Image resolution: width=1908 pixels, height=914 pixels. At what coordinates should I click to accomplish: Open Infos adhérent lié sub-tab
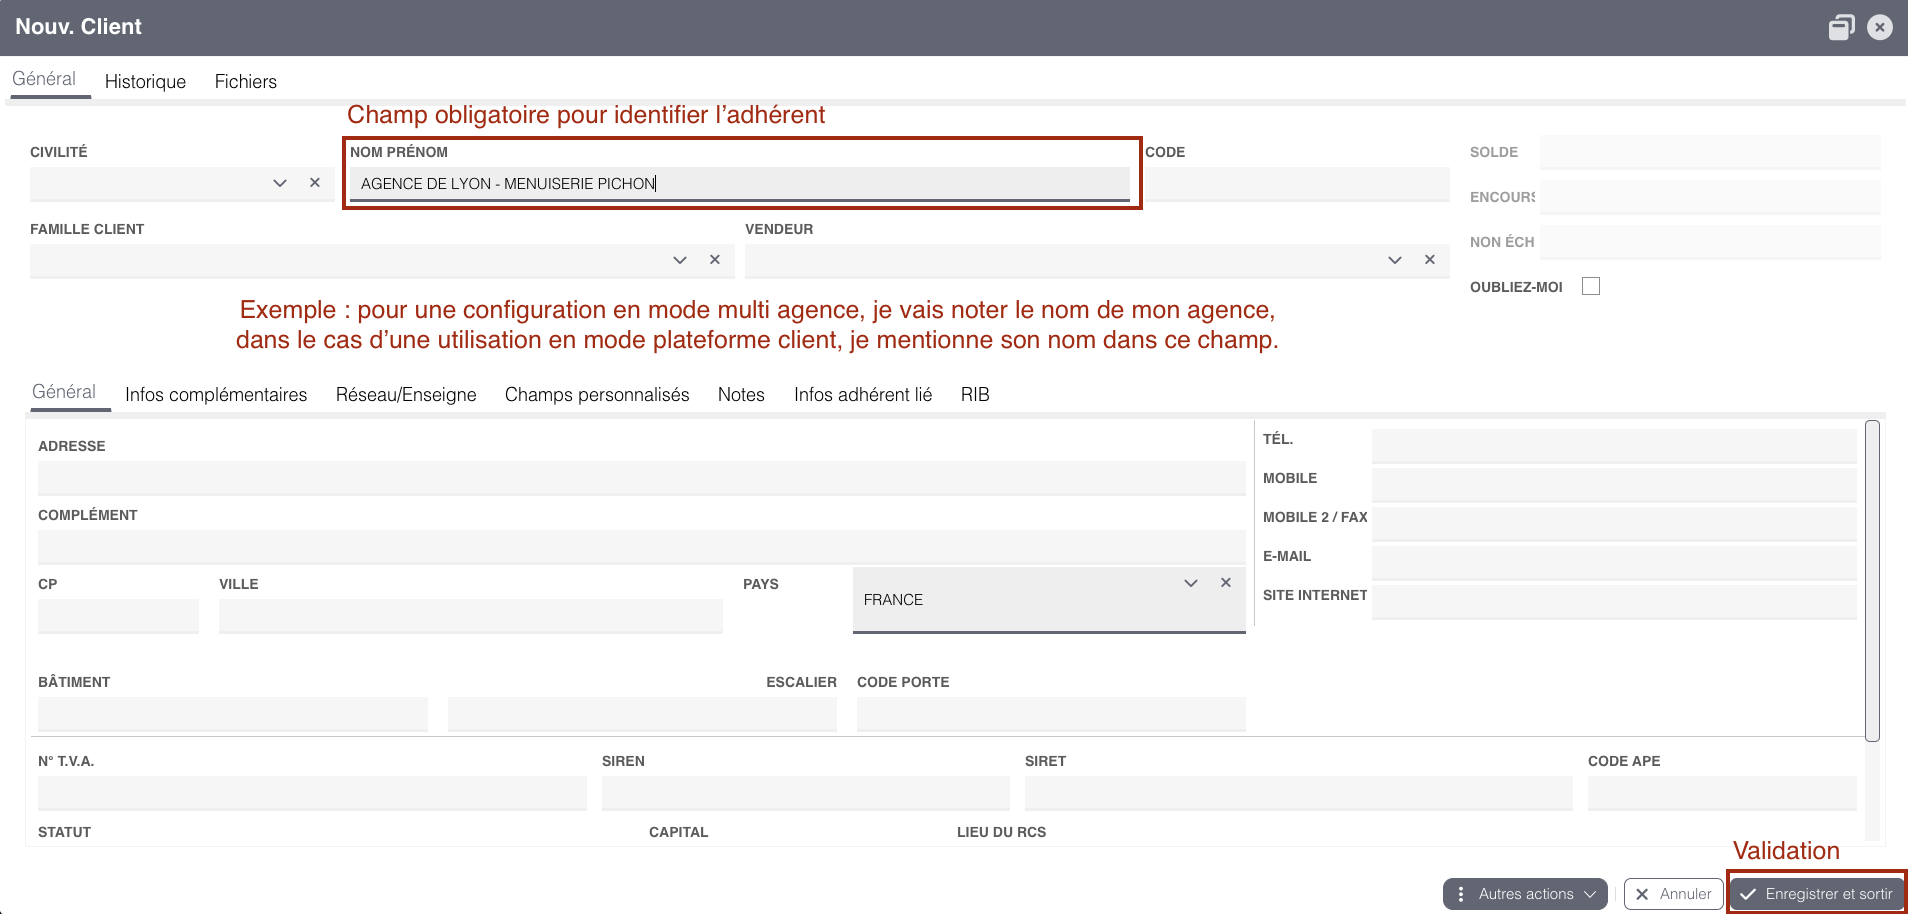(x=863, y=395)
